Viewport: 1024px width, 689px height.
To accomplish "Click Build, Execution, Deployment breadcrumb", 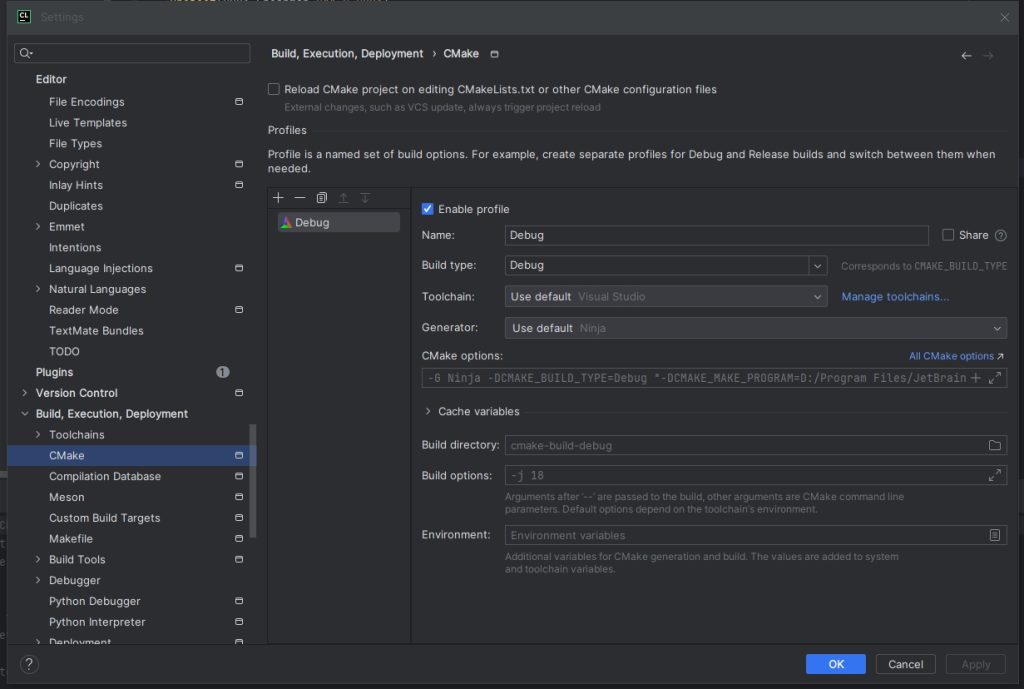I will [x=347, y=54].
